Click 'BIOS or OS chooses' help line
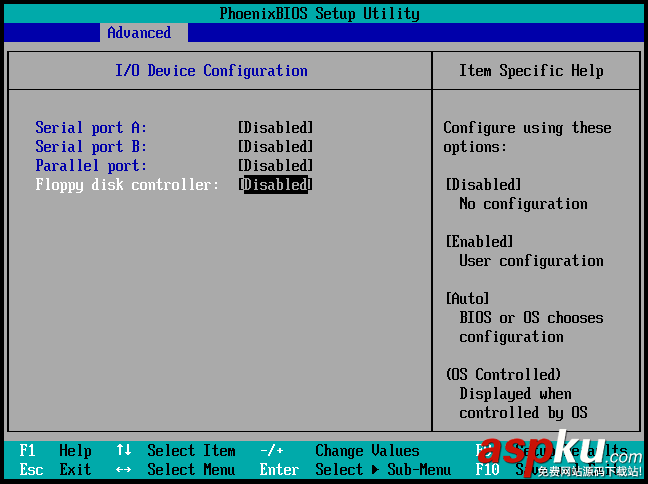 click(x=531, y=317)
